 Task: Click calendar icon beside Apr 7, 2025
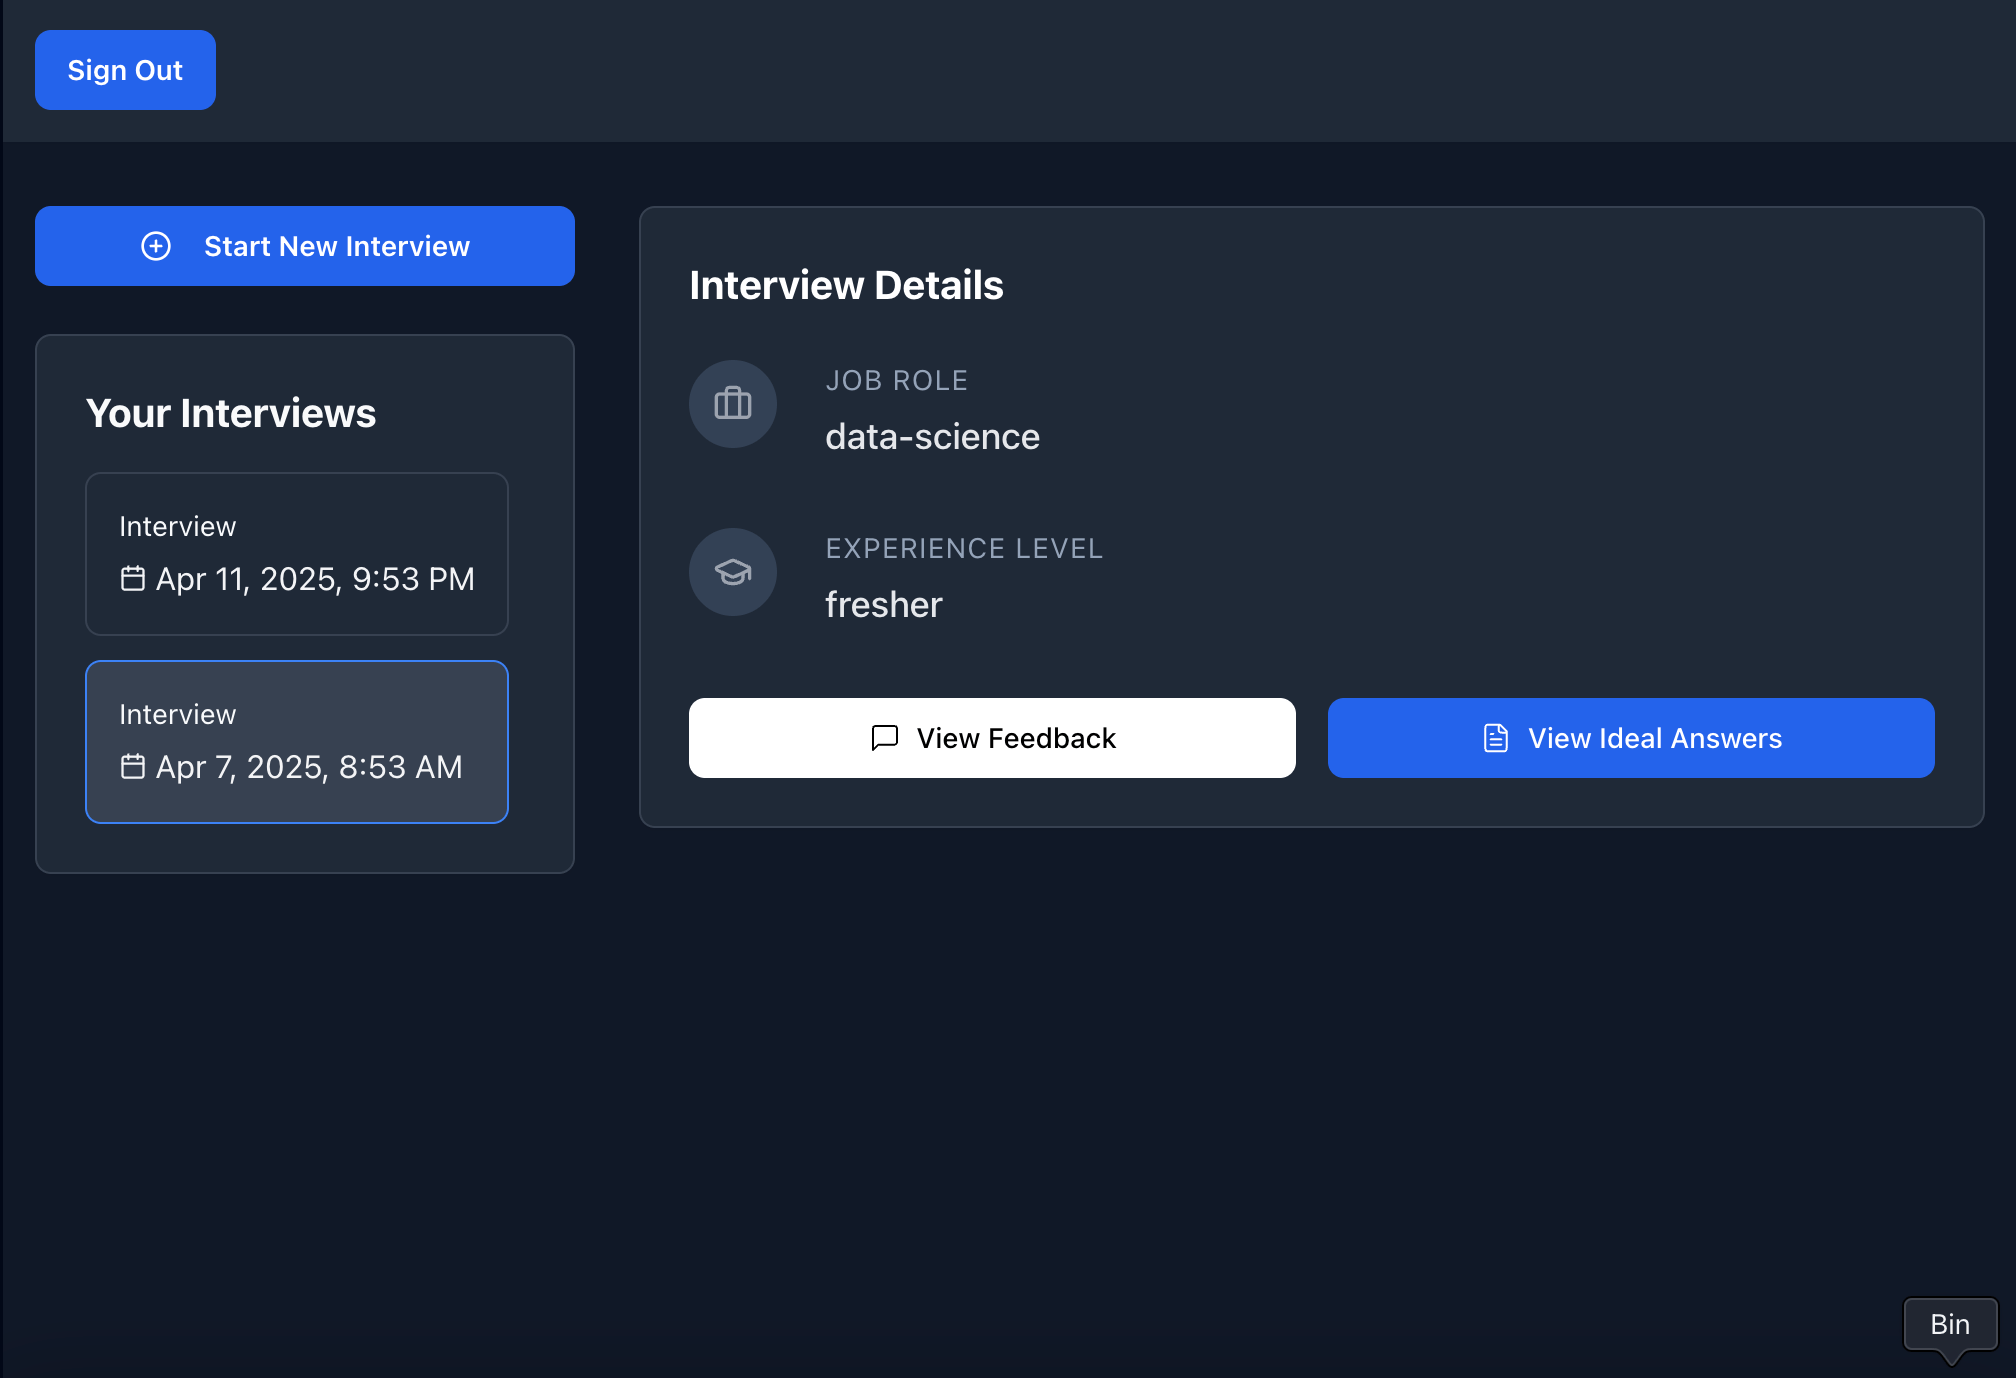coord(133,767)
